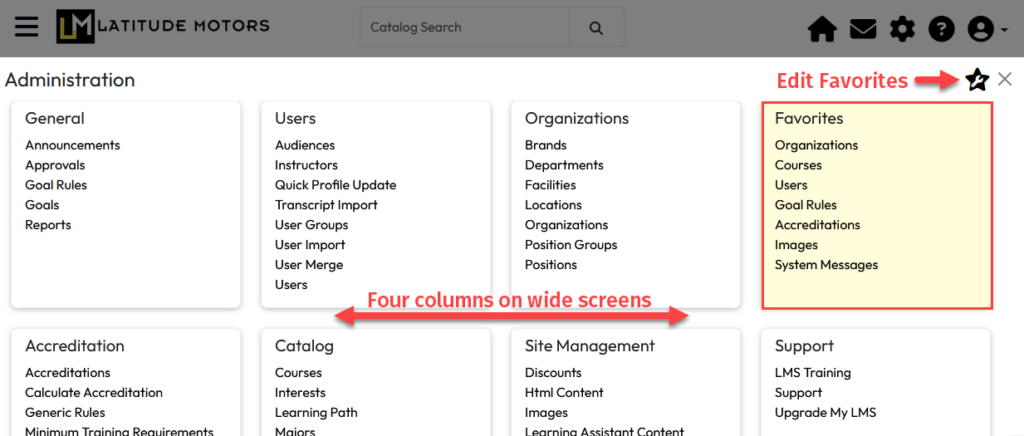Click into the Catalog Search field
1024x436 pixels.
pyautogui.click(x=464, y=28)
